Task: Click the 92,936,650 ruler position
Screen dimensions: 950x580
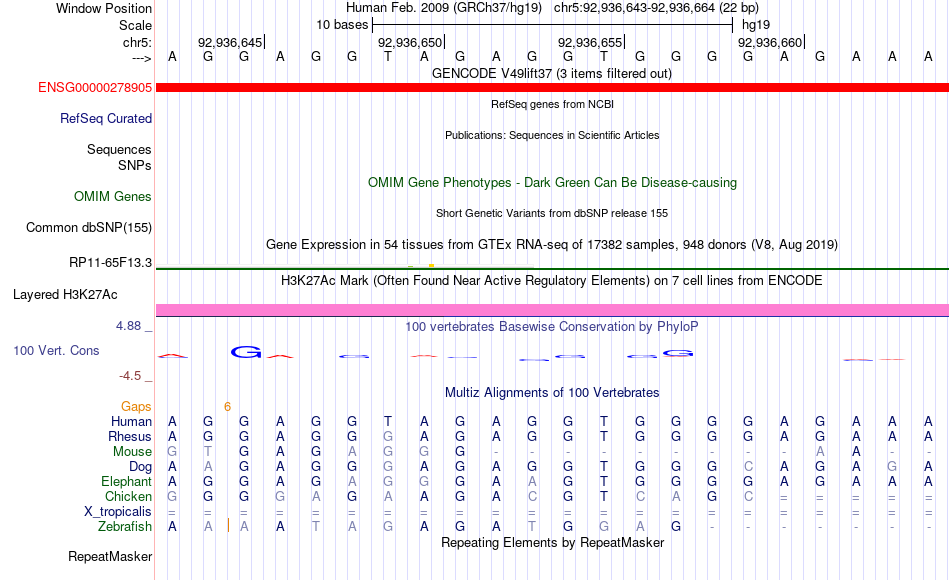Action: pyautogui.click(x=410, y=42)
